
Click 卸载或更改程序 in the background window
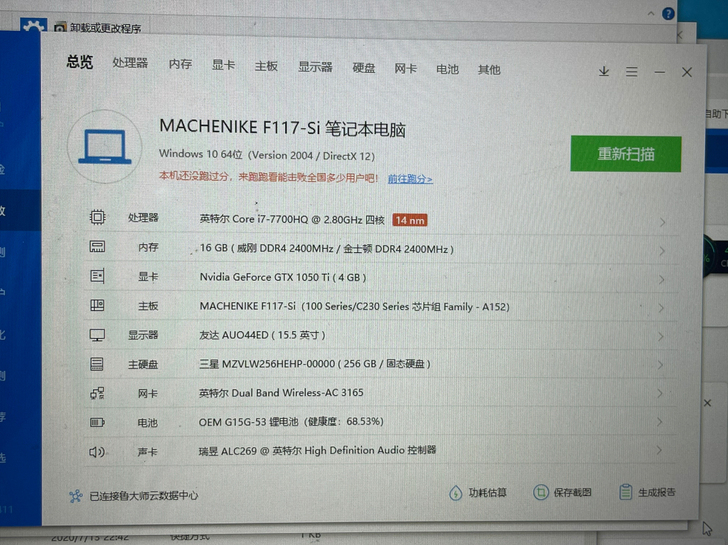click(105, 28)
